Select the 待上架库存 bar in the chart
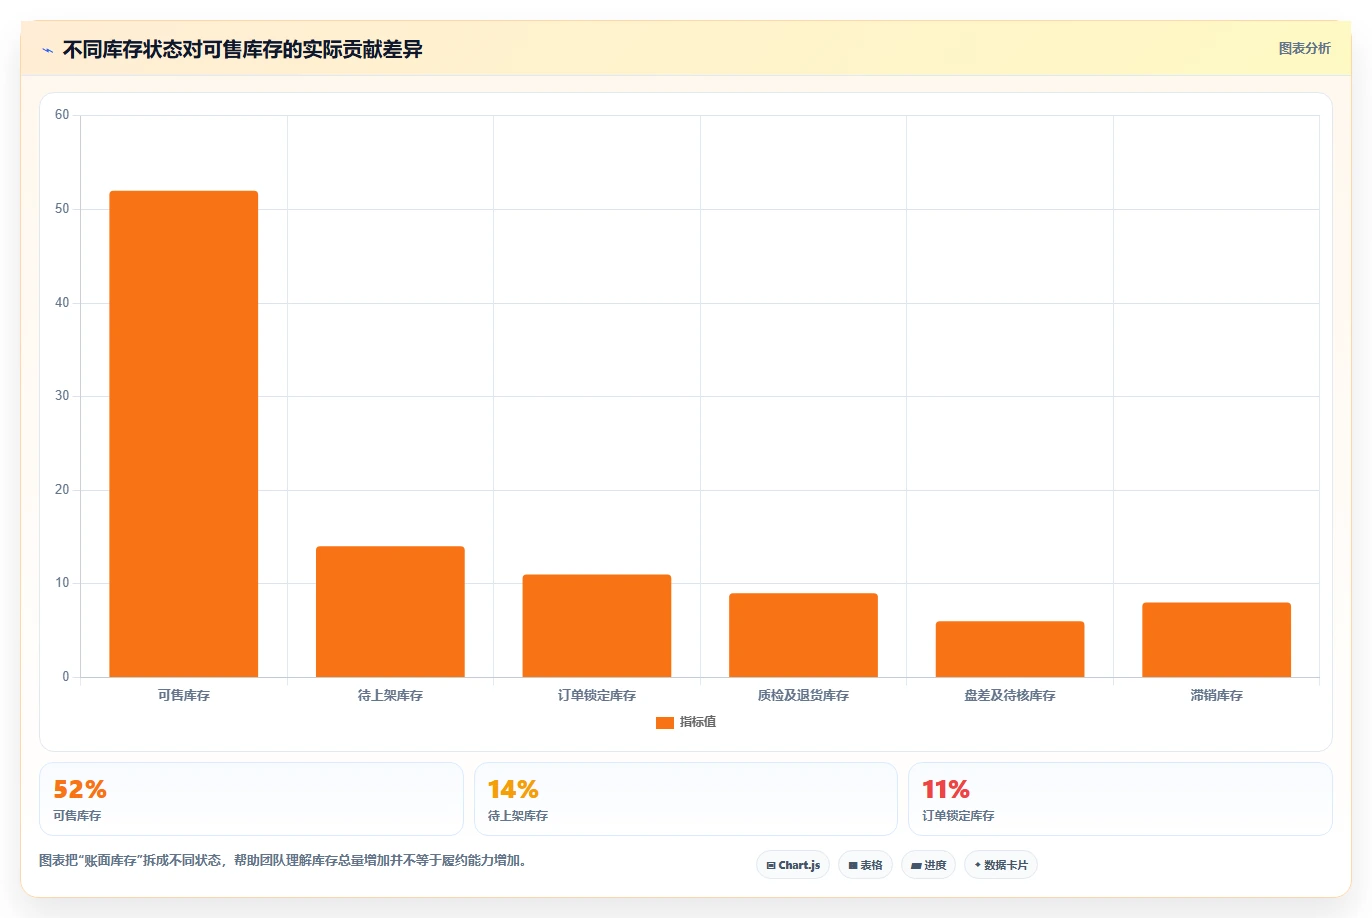Screen dimensions: 1372x918 pos(390,612)
